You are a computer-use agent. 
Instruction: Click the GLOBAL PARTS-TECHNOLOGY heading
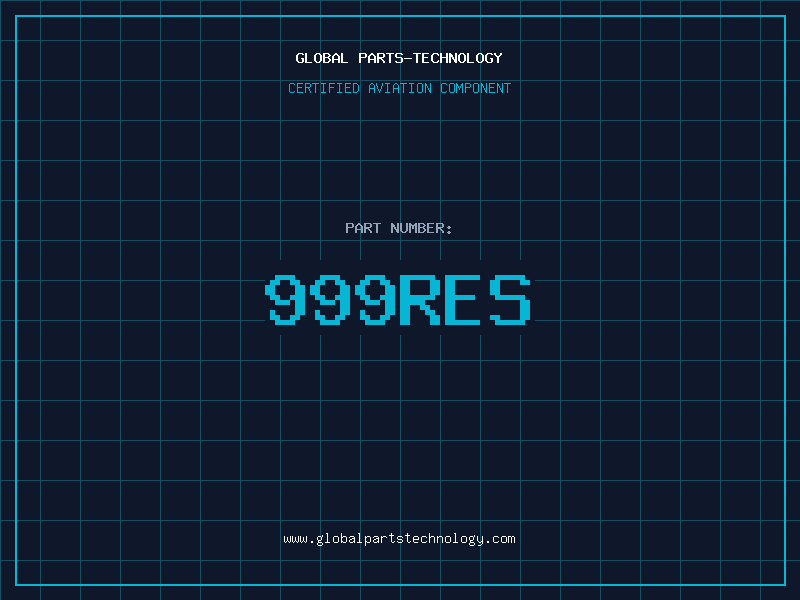(x=399, y=58)
